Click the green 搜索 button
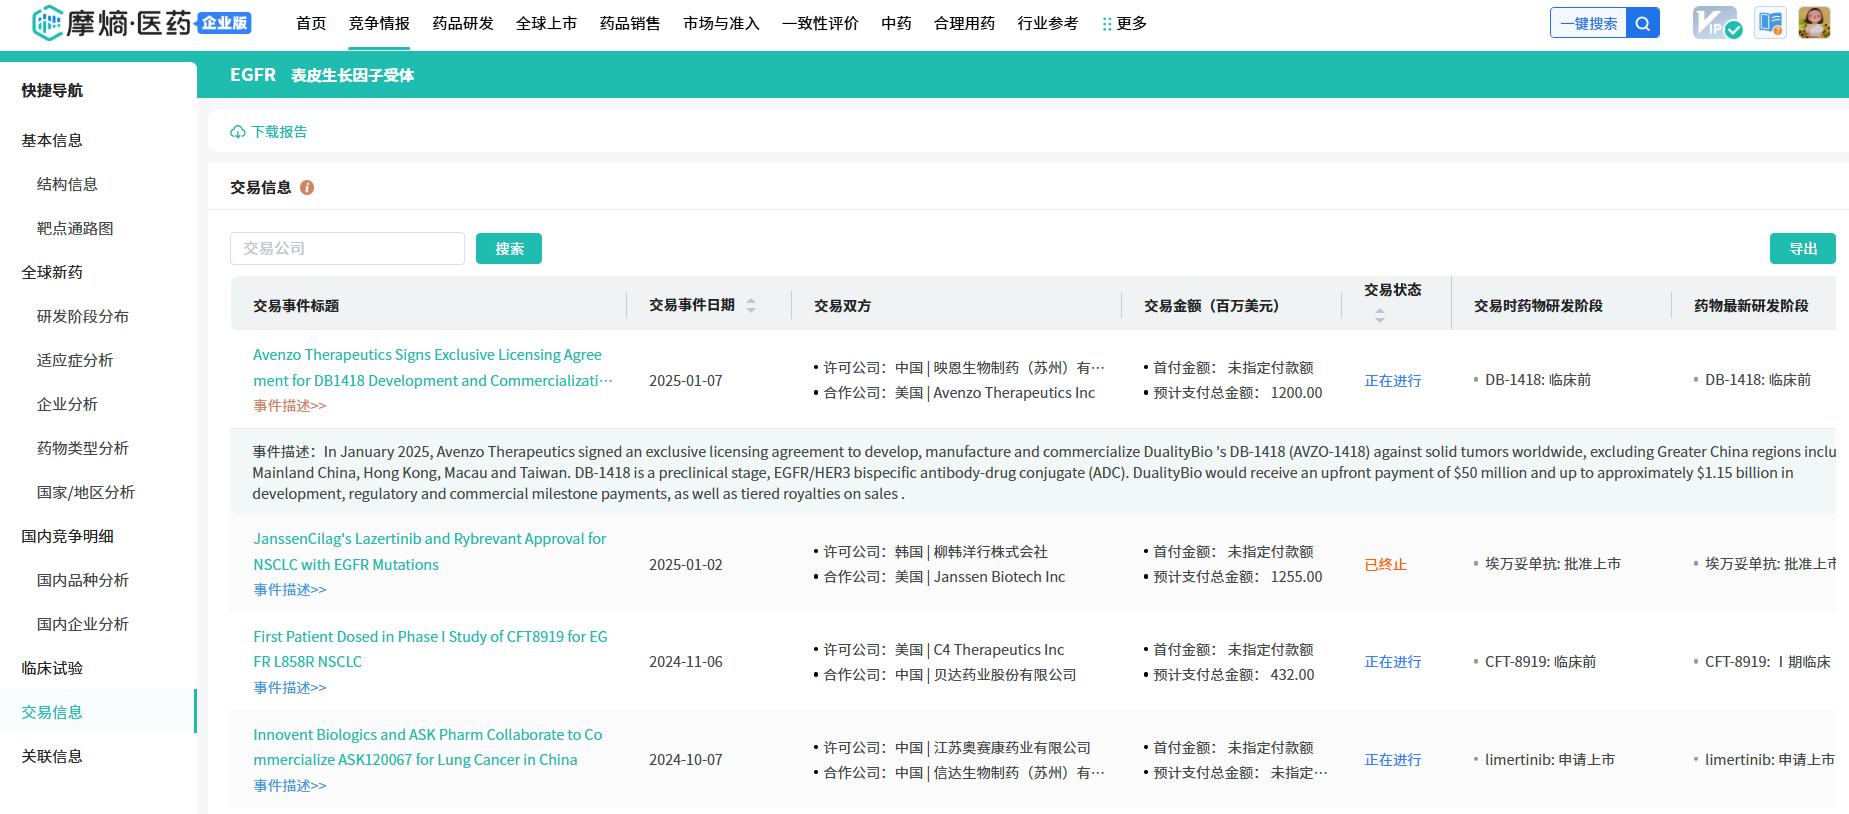Viewport: 1849px width, 814px height. click(x=508, y=249)
